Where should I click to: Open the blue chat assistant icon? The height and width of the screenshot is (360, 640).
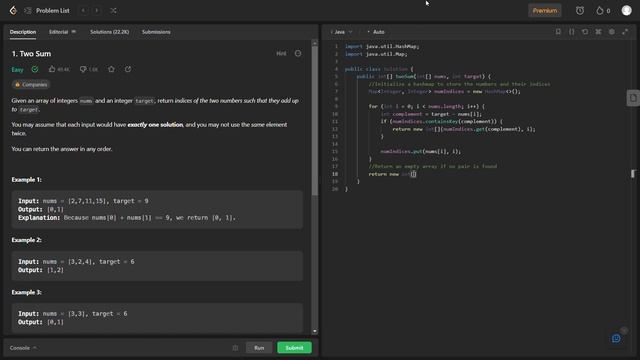(616, 338)
